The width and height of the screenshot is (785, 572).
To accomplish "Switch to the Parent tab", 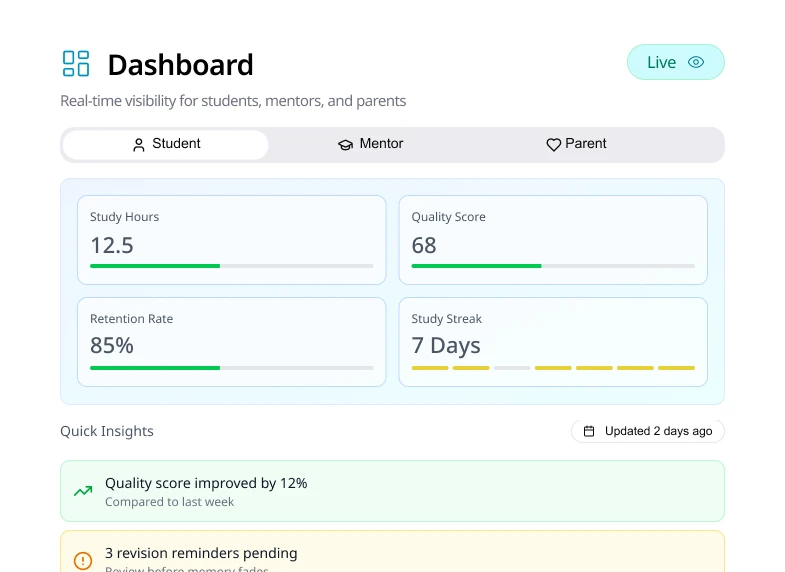I will [576, 144].
